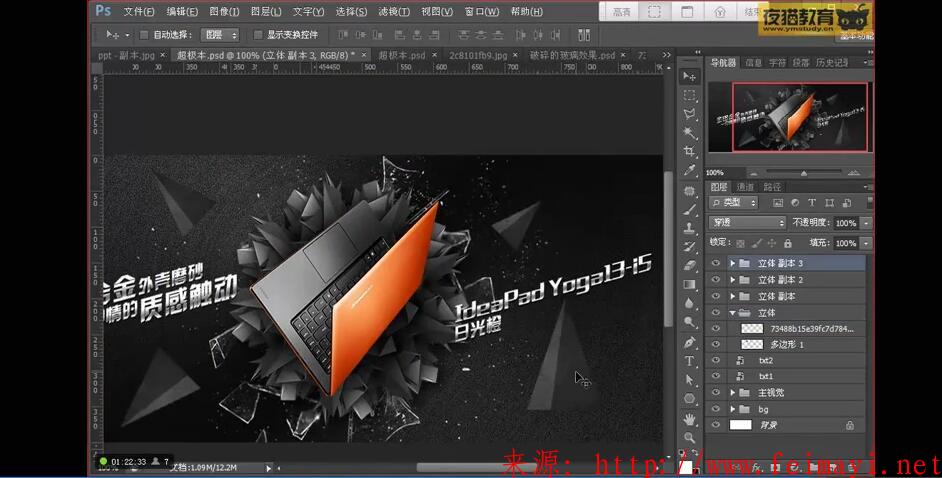The height and width of the screenshot is (478, 942).
Task: Select the Rectangular Marquee tool
Action: coord(689,95)
